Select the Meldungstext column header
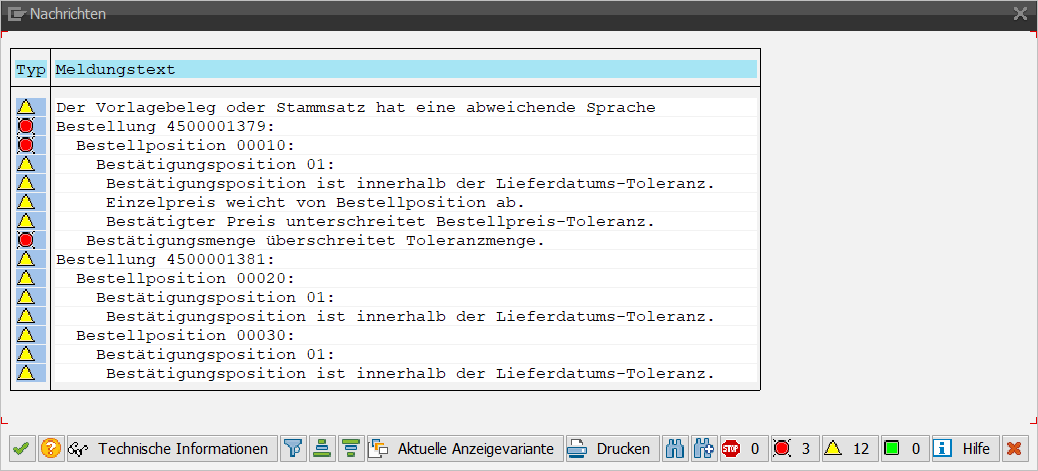The width and height of the screenshot is (1038, 471). tap(405, 70)
